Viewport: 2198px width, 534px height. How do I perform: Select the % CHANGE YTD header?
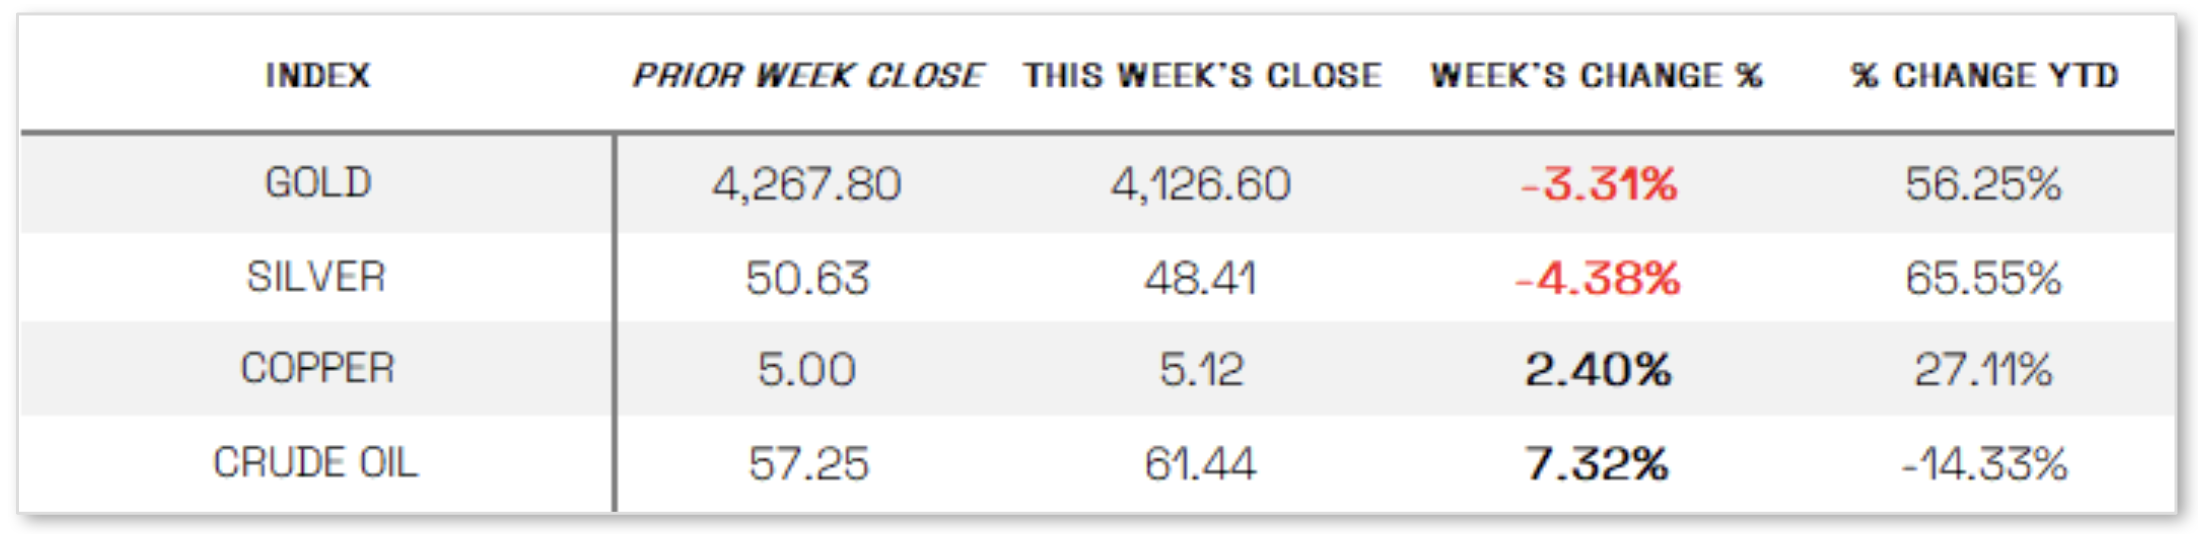pos(1984,75)
